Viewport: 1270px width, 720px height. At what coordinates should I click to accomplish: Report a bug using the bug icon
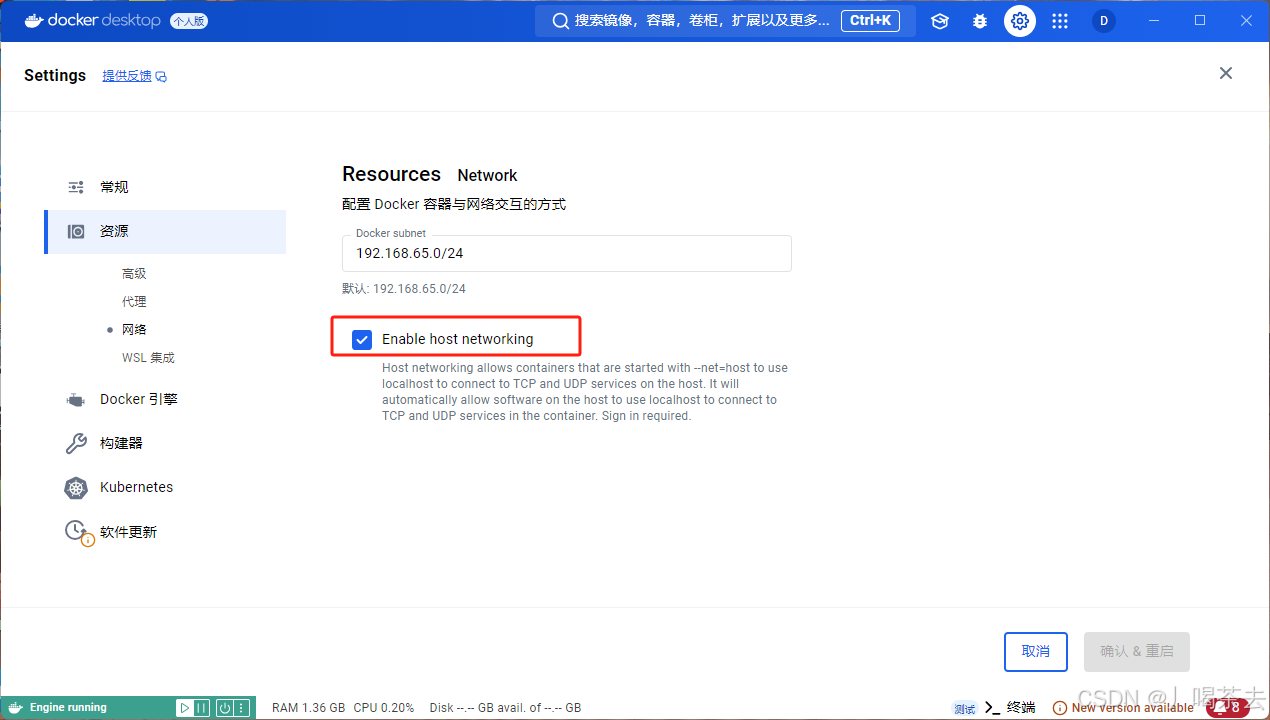[979, 20]
